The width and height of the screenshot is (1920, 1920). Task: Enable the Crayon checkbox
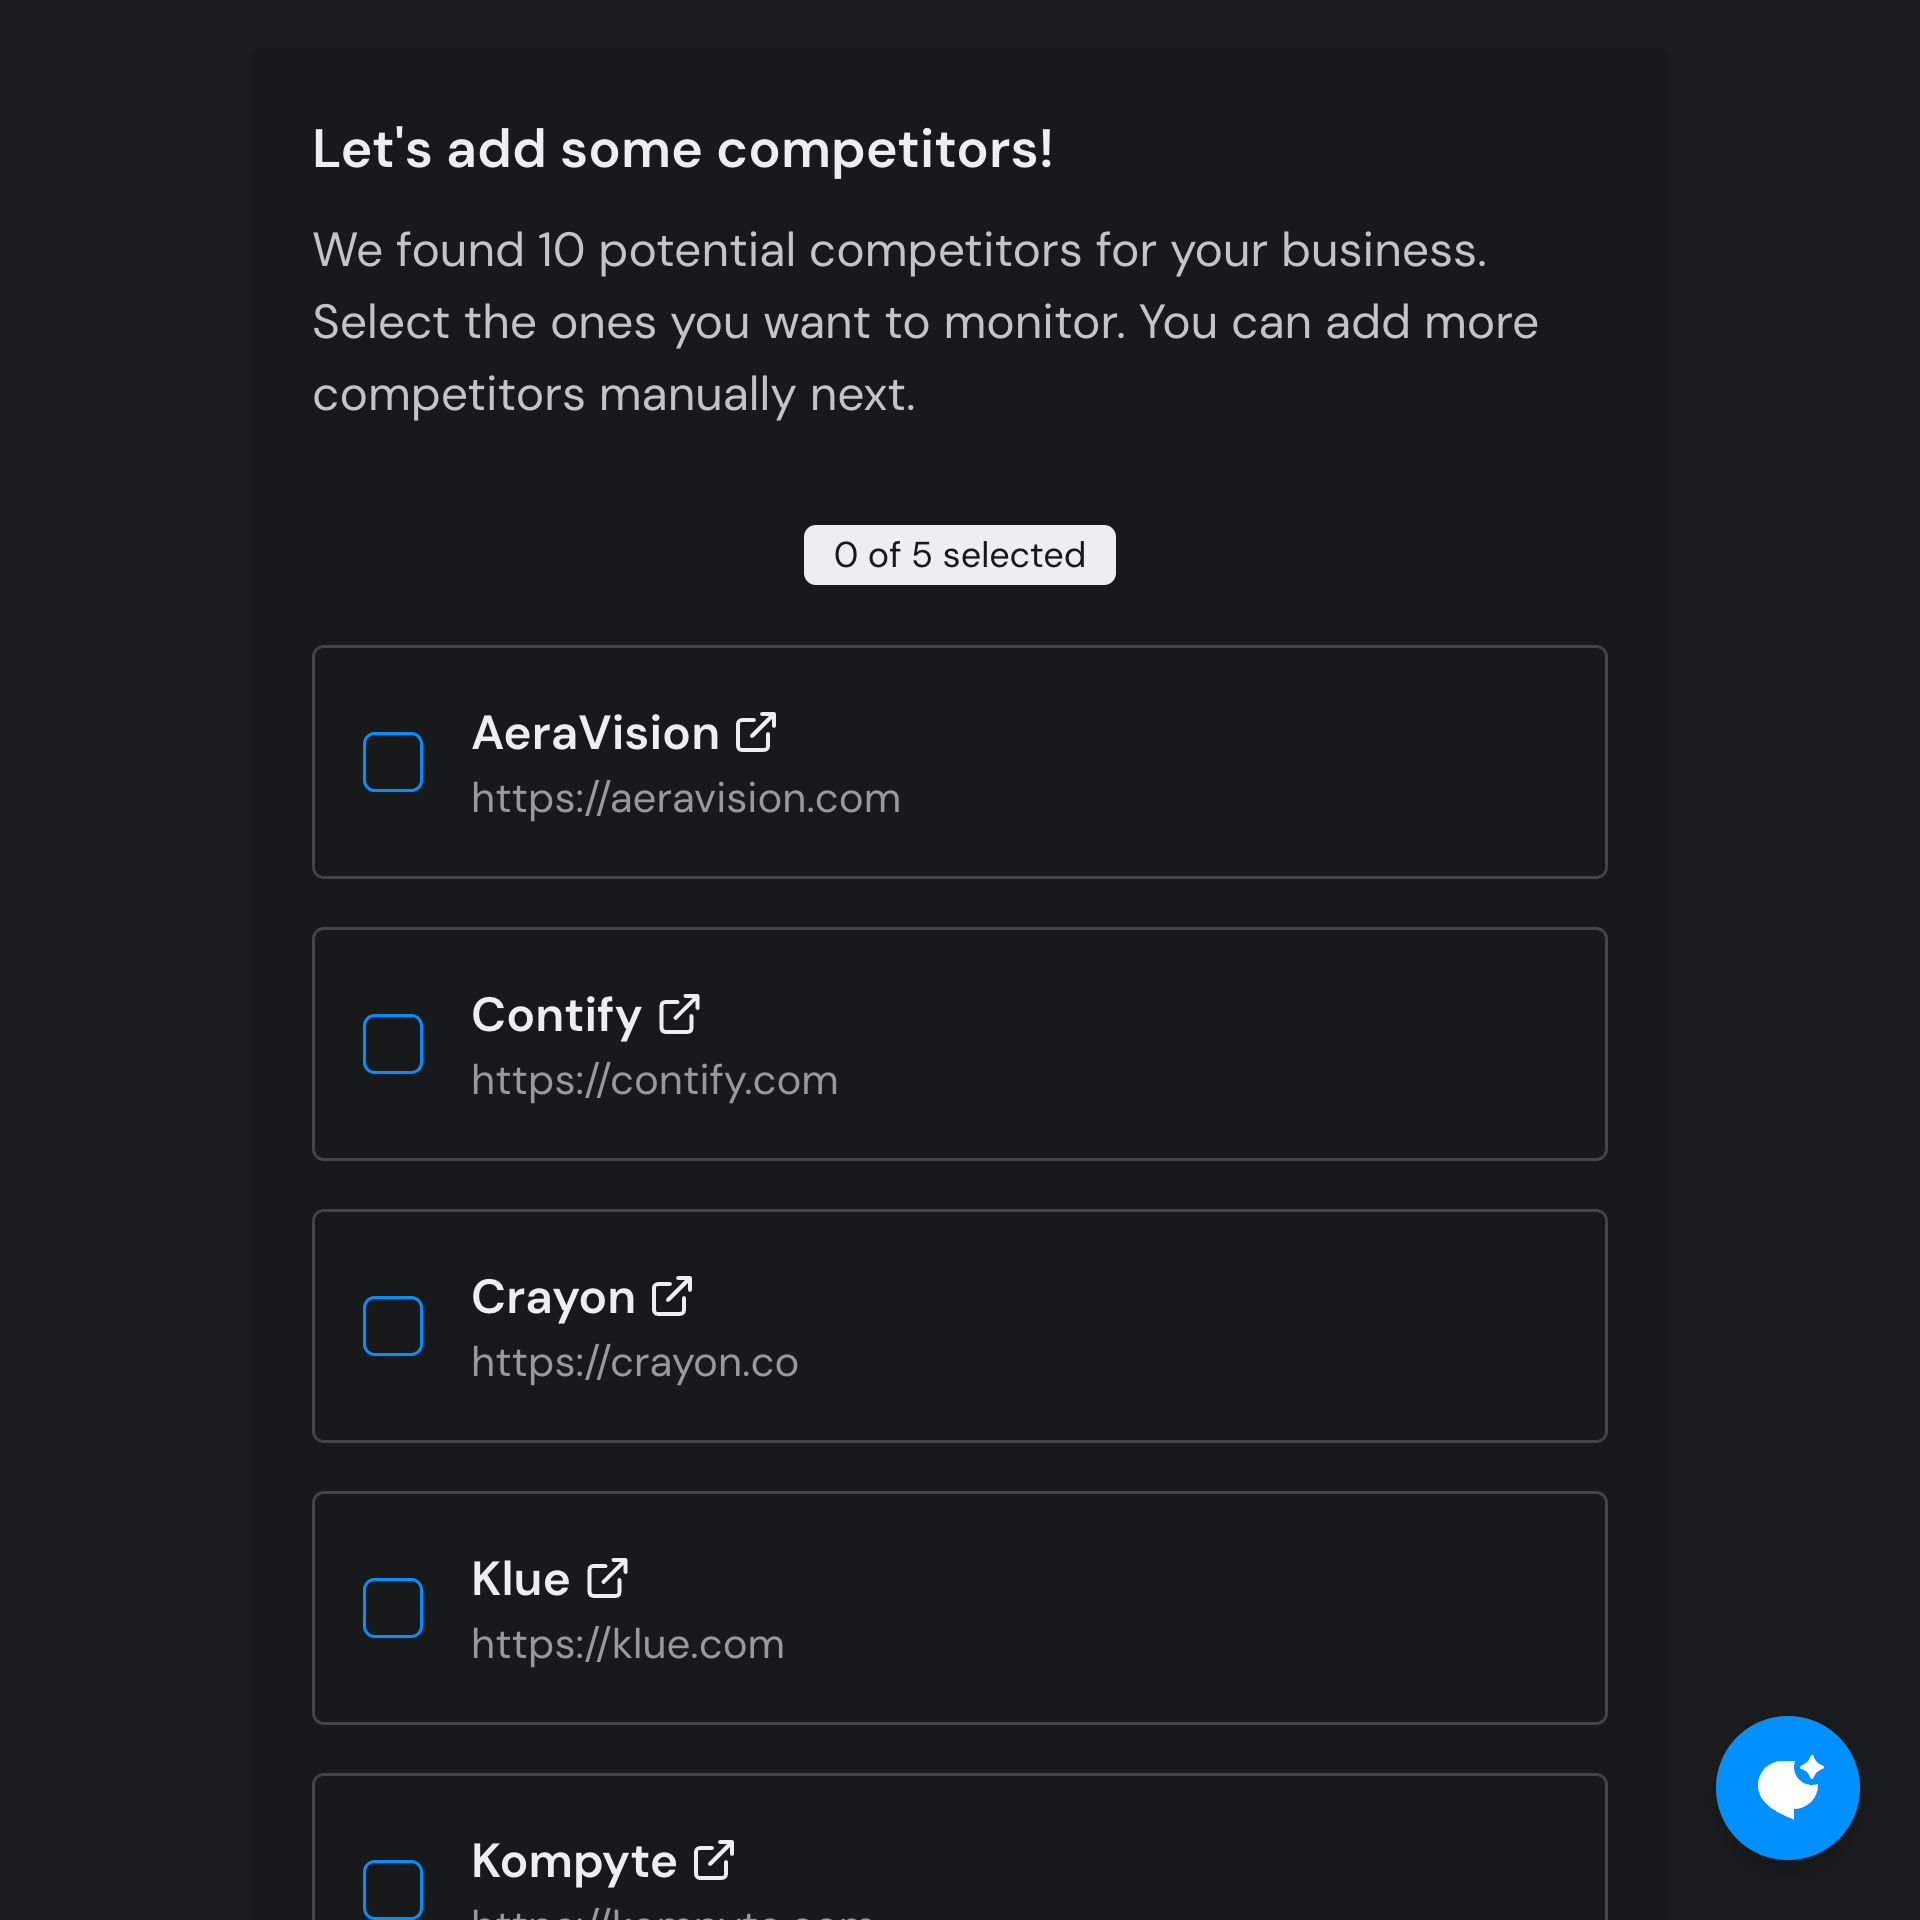click(393, 1325)
